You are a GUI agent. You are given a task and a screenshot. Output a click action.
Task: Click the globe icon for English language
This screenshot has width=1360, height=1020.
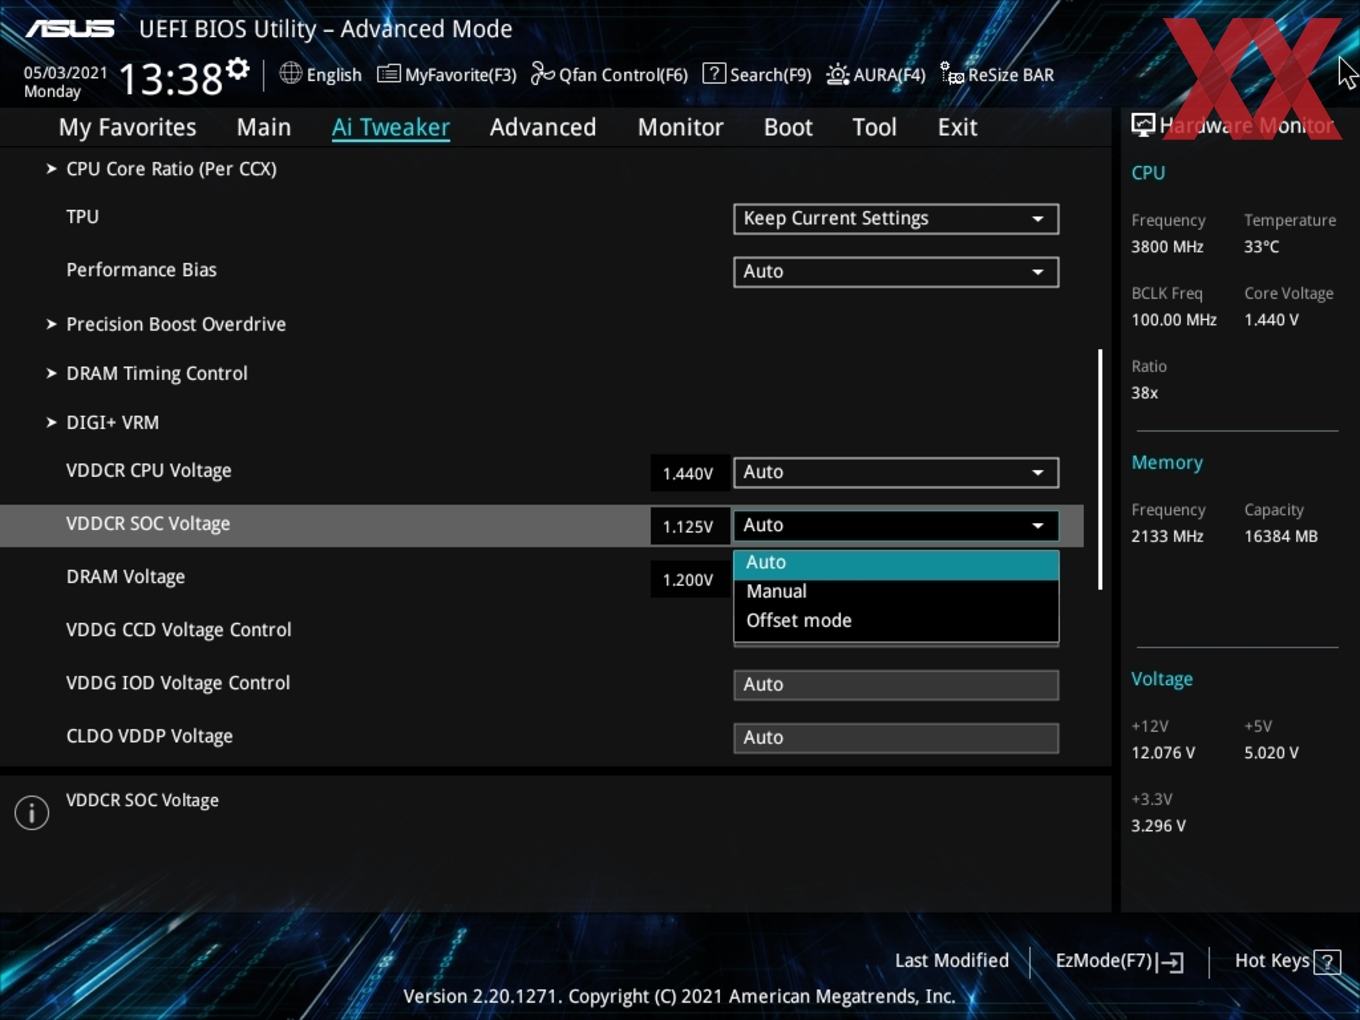290,73
